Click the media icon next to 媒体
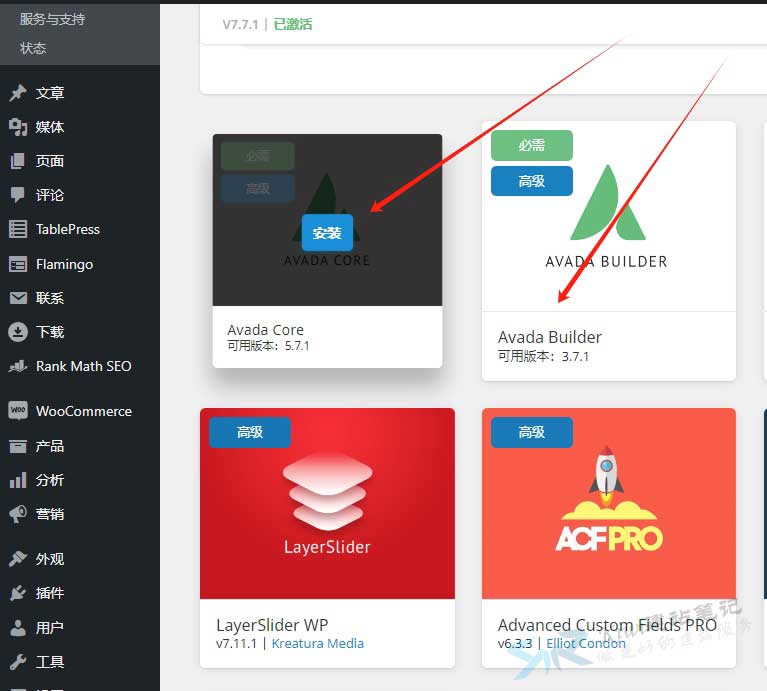 pyautogui.click(x=18, y=127)
